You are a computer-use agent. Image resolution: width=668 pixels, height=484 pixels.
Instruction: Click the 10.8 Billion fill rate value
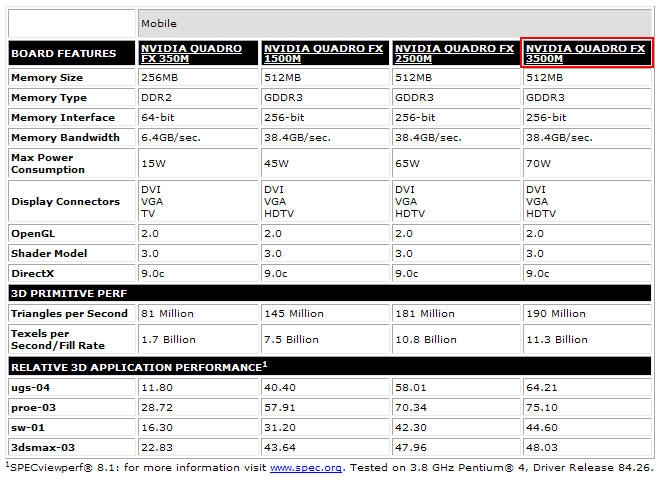pos(426,340)
